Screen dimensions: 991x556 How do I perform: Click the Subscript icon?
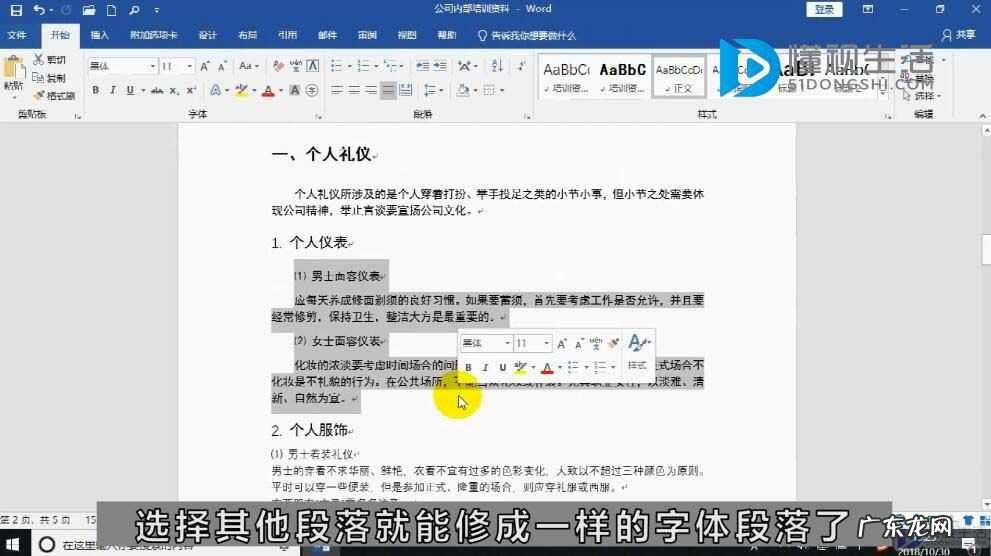pos(174,90)
